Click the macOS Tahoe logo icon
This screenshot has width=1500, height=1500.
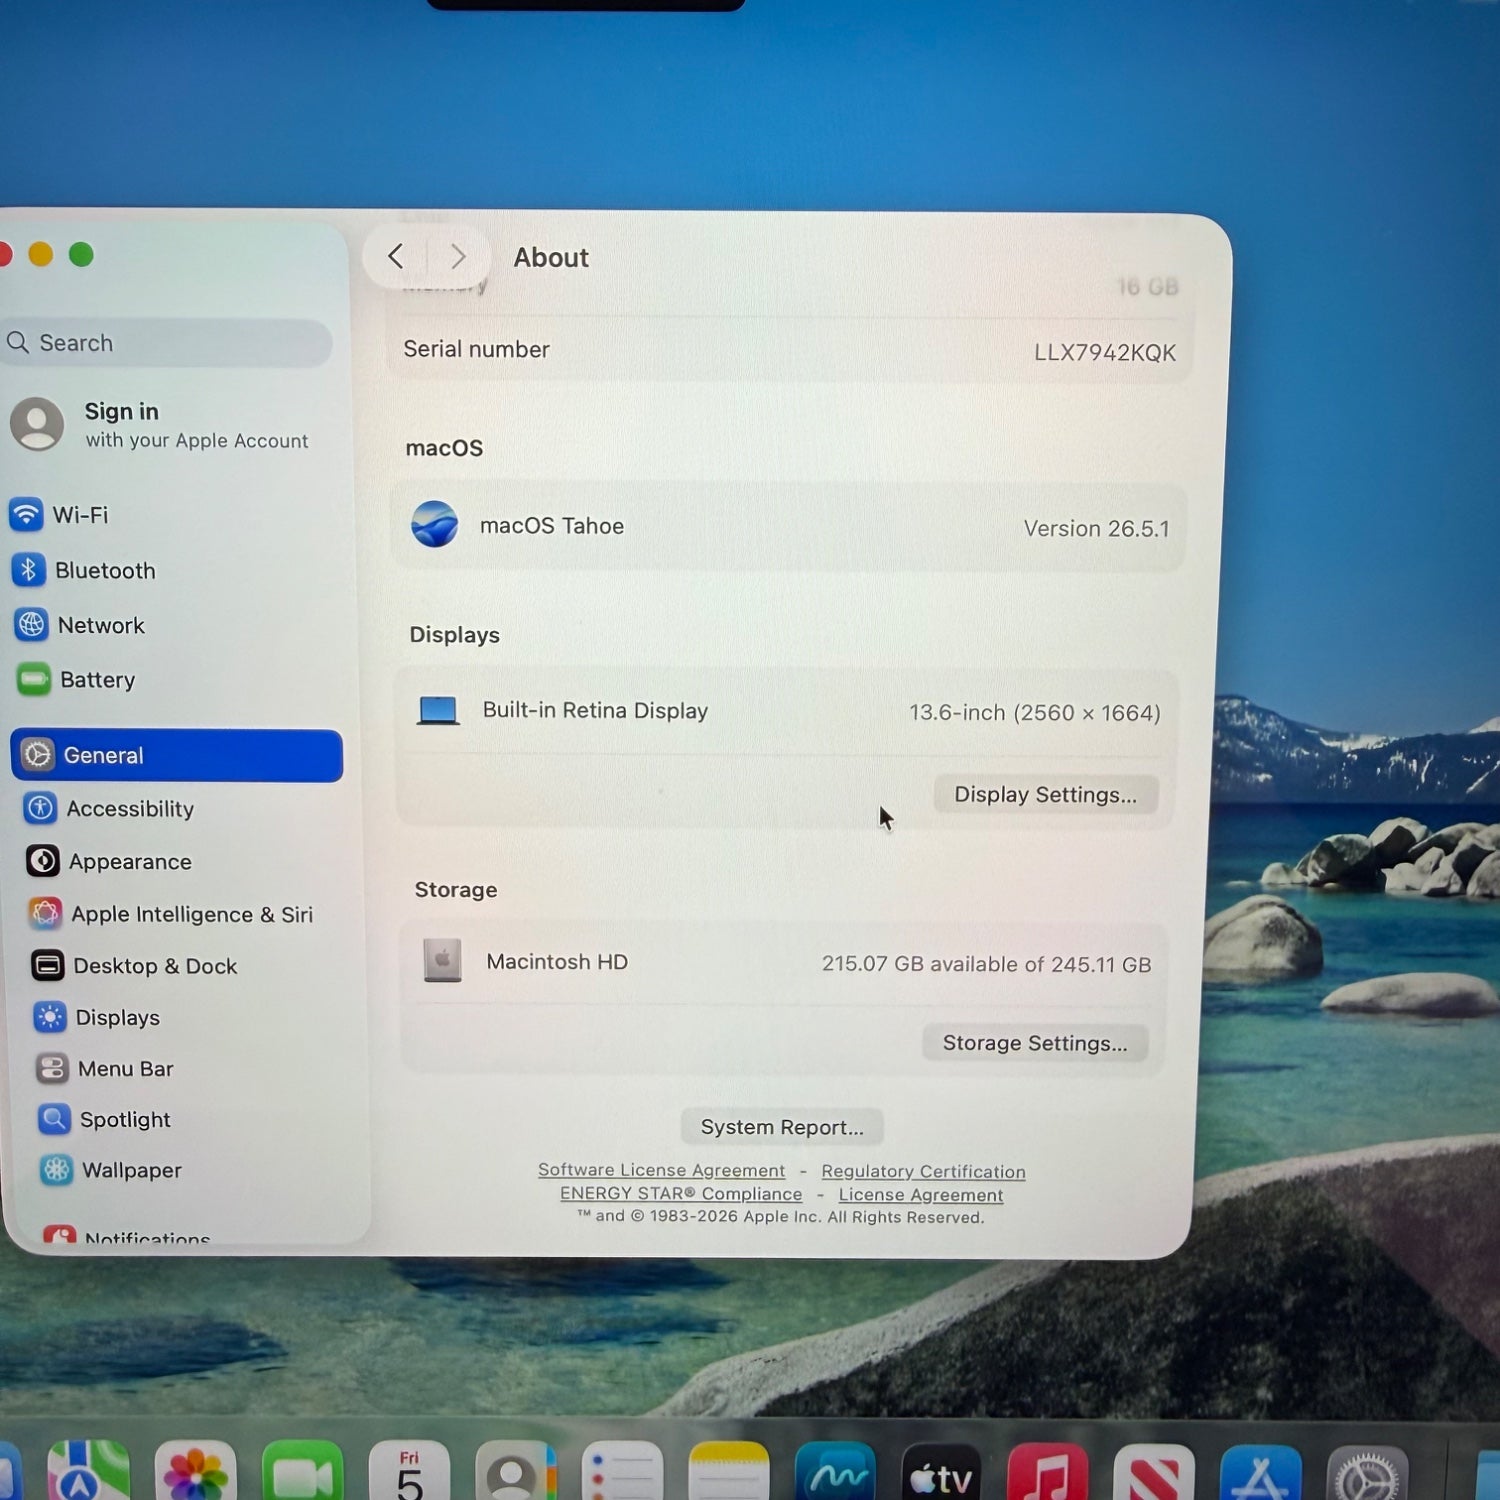pyautogui.click(x=435, y=524)
